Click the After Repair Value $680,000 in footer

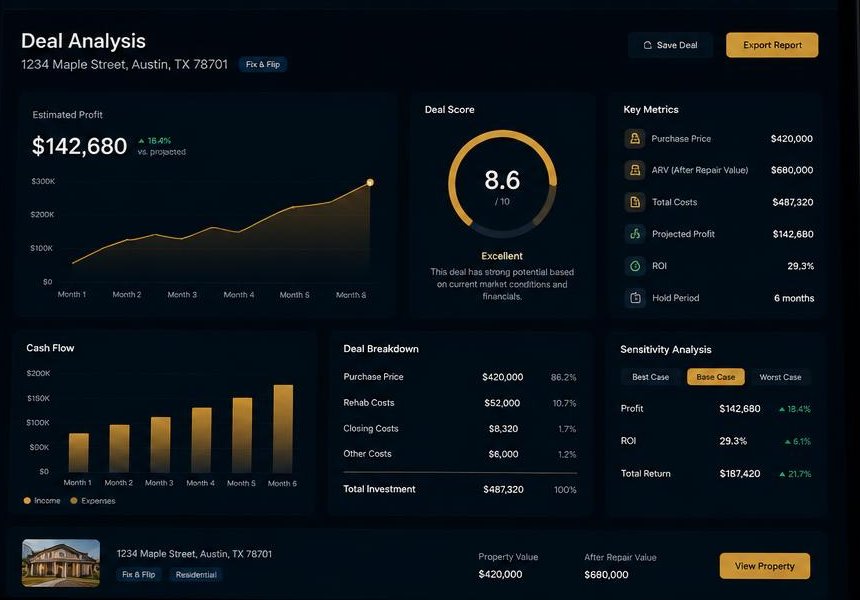click(606, 575)
